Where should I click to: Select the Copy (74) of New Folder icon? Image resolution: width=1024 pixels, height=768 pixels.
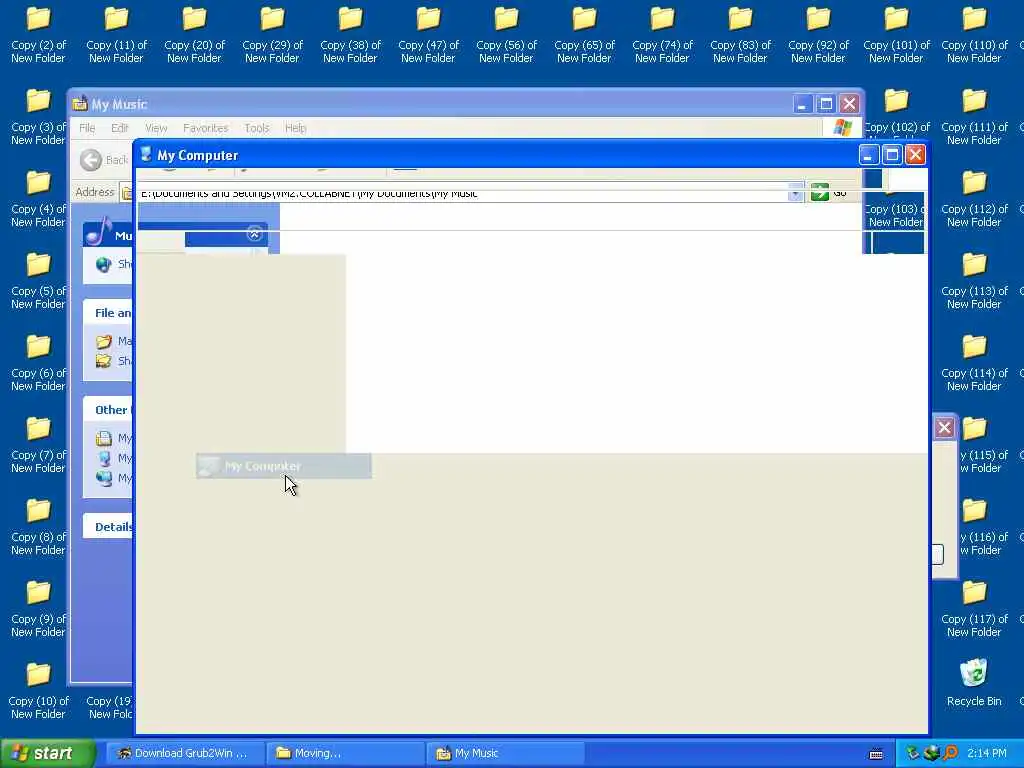(662, 35)
